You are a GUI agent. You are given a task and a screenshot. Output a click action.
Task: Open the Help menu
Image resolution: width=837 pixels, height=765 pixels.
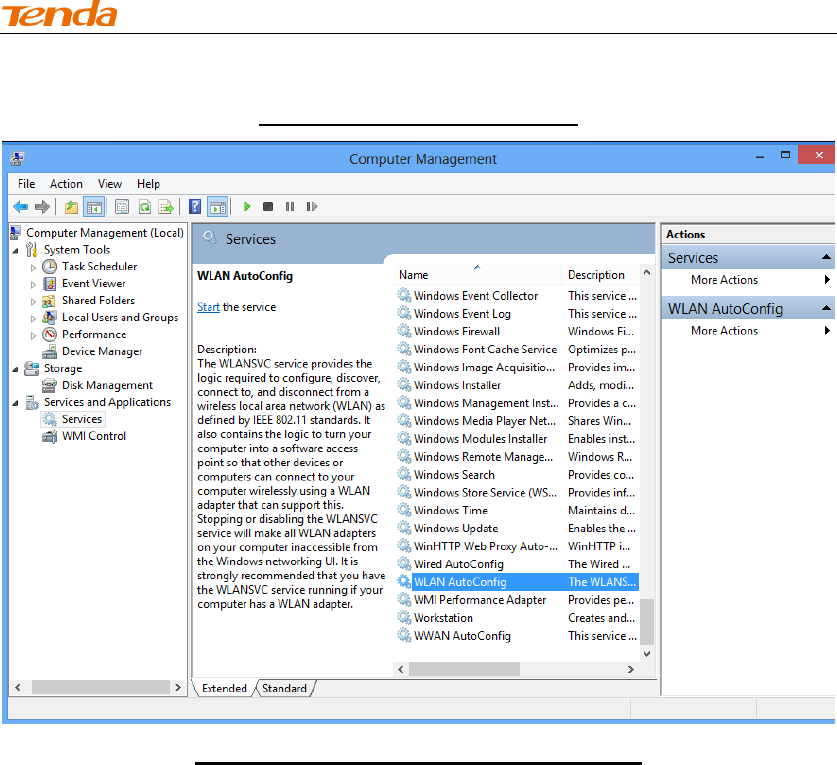tap(148, 184)
